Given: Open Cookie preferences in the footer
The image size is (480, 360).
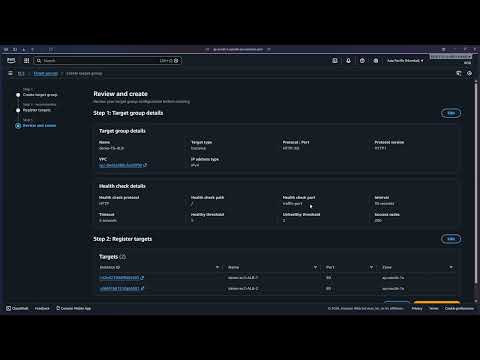Looking at the screenshot, I should 459,308.
